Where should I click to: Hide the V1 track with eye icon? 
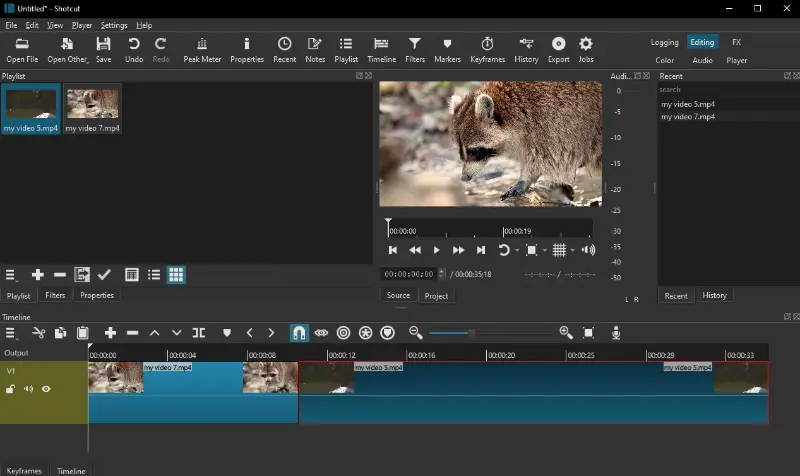pos(46,389)
